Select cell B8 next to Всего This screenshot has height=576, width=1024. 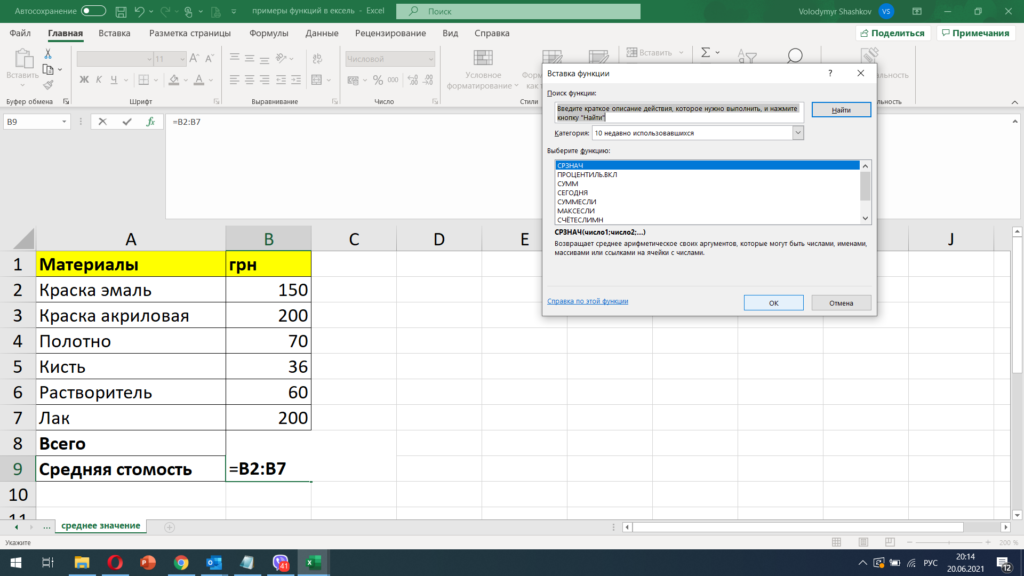pyautogui.click(x=268, y=443)
